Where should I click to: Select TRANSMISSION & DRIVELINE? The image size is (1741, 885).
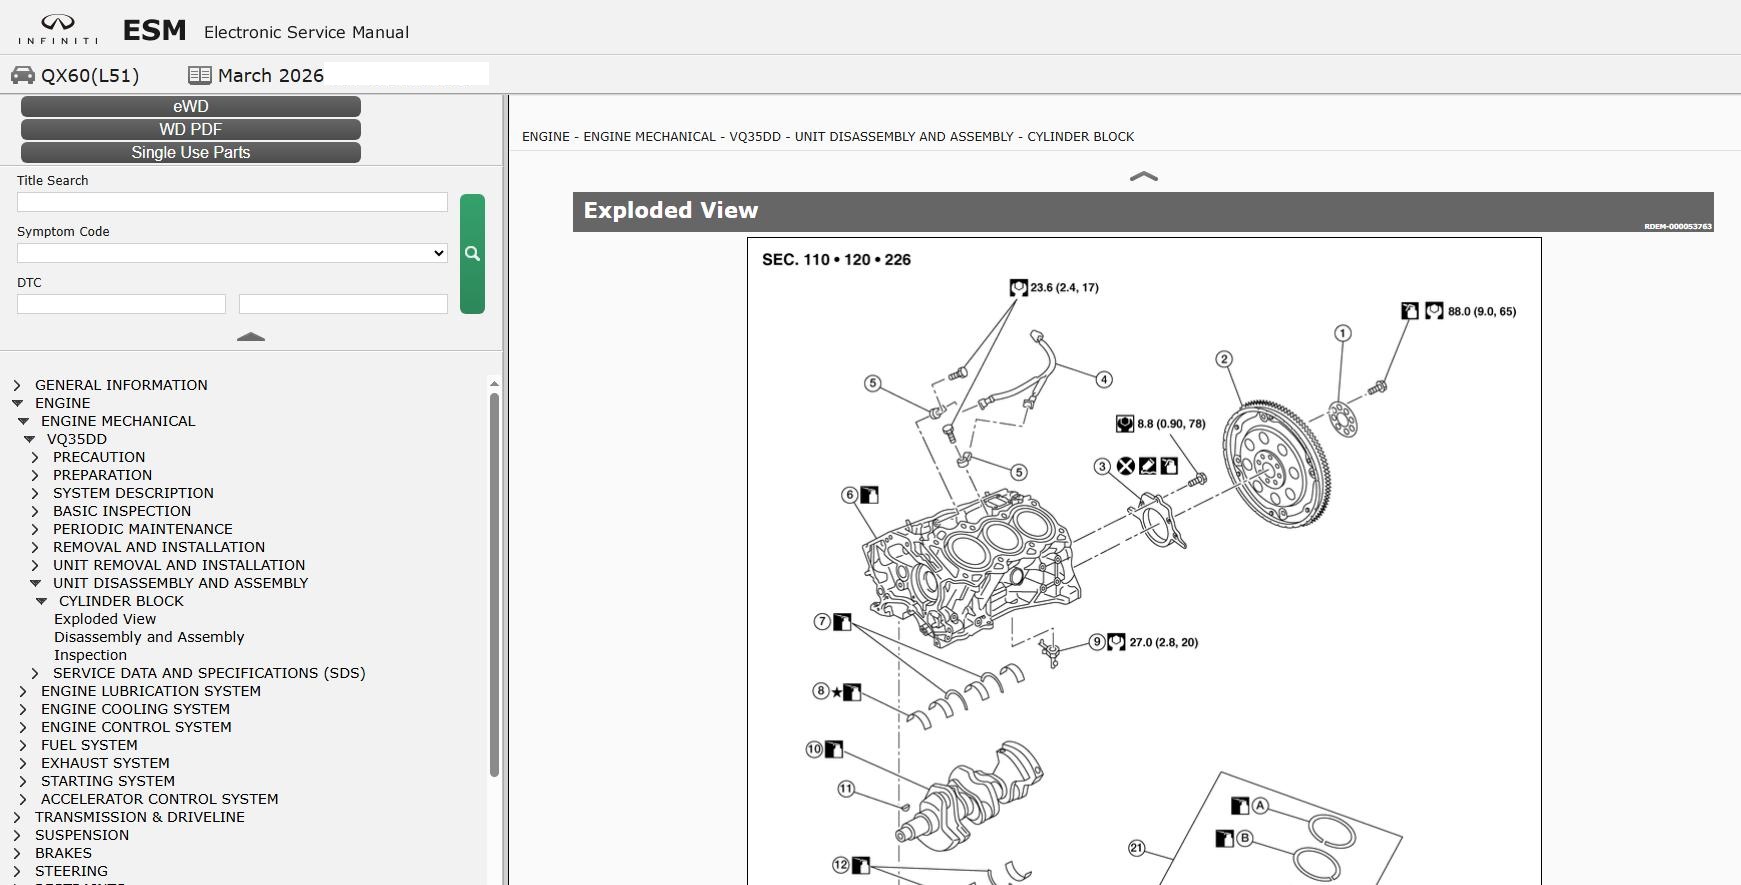pyautogui.click(x=140, y=817)
